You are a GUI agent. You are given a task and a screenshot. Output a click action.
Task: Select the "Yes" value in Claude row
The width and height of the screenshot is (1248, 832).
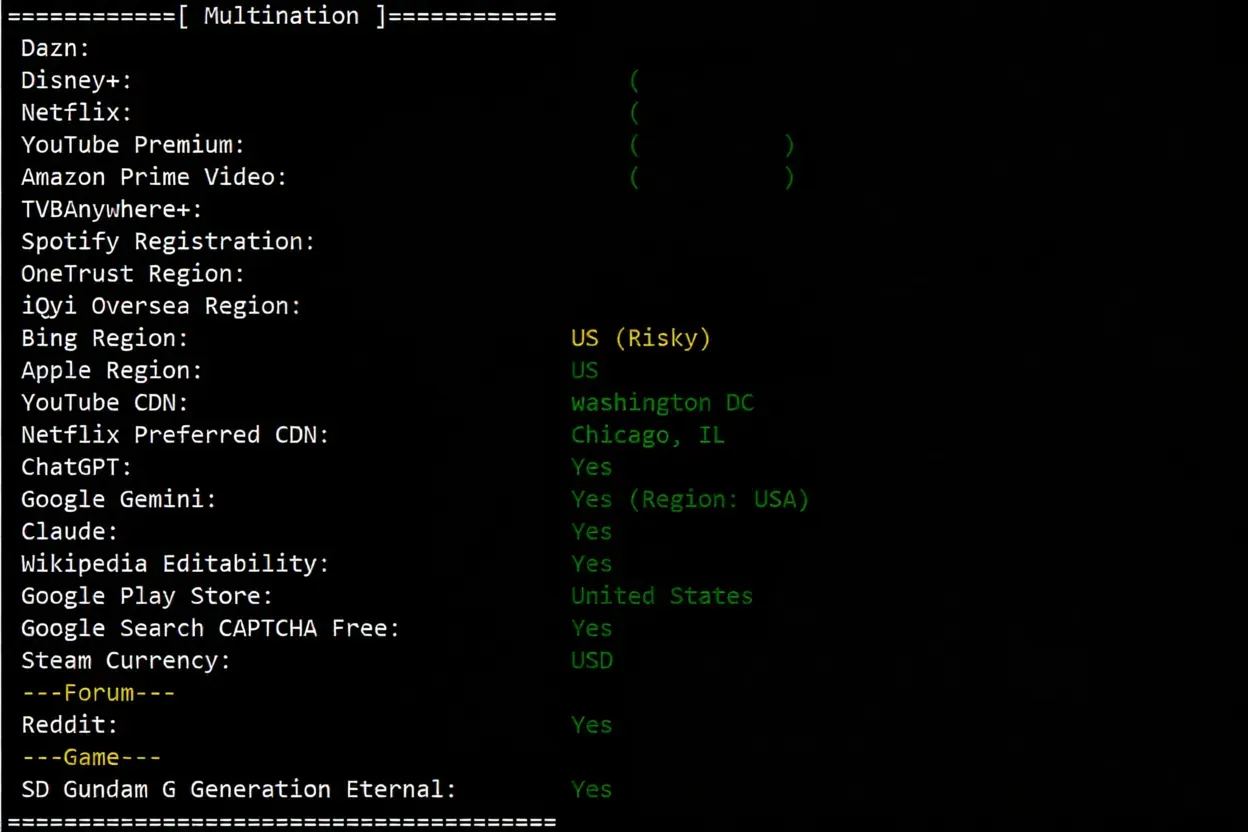click(592, 531)
